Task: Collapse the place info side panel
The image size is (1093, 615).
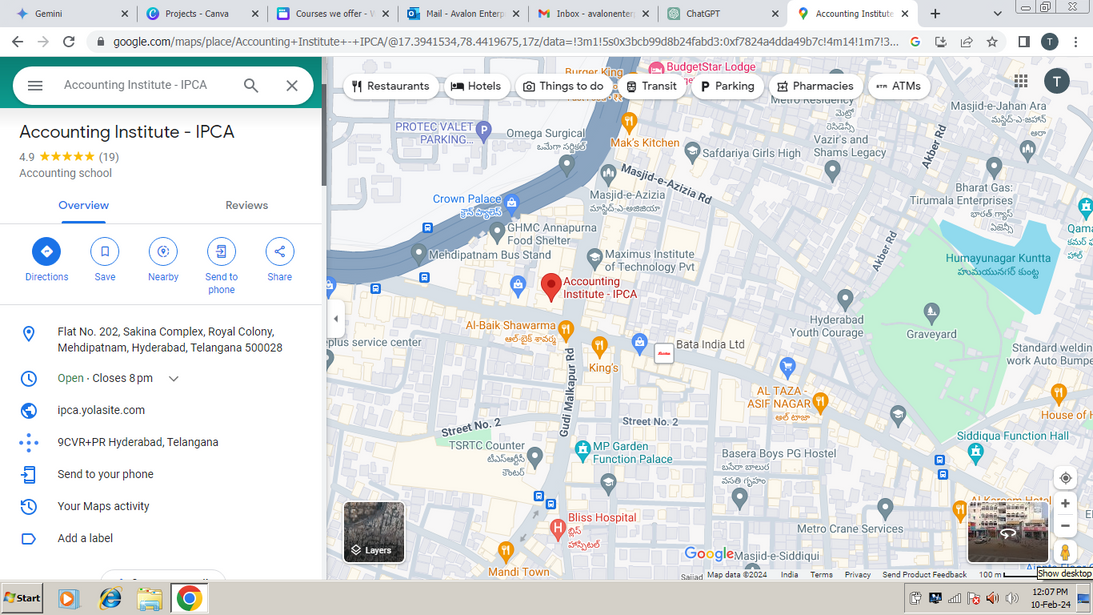Action: click(x=335, y=320)
